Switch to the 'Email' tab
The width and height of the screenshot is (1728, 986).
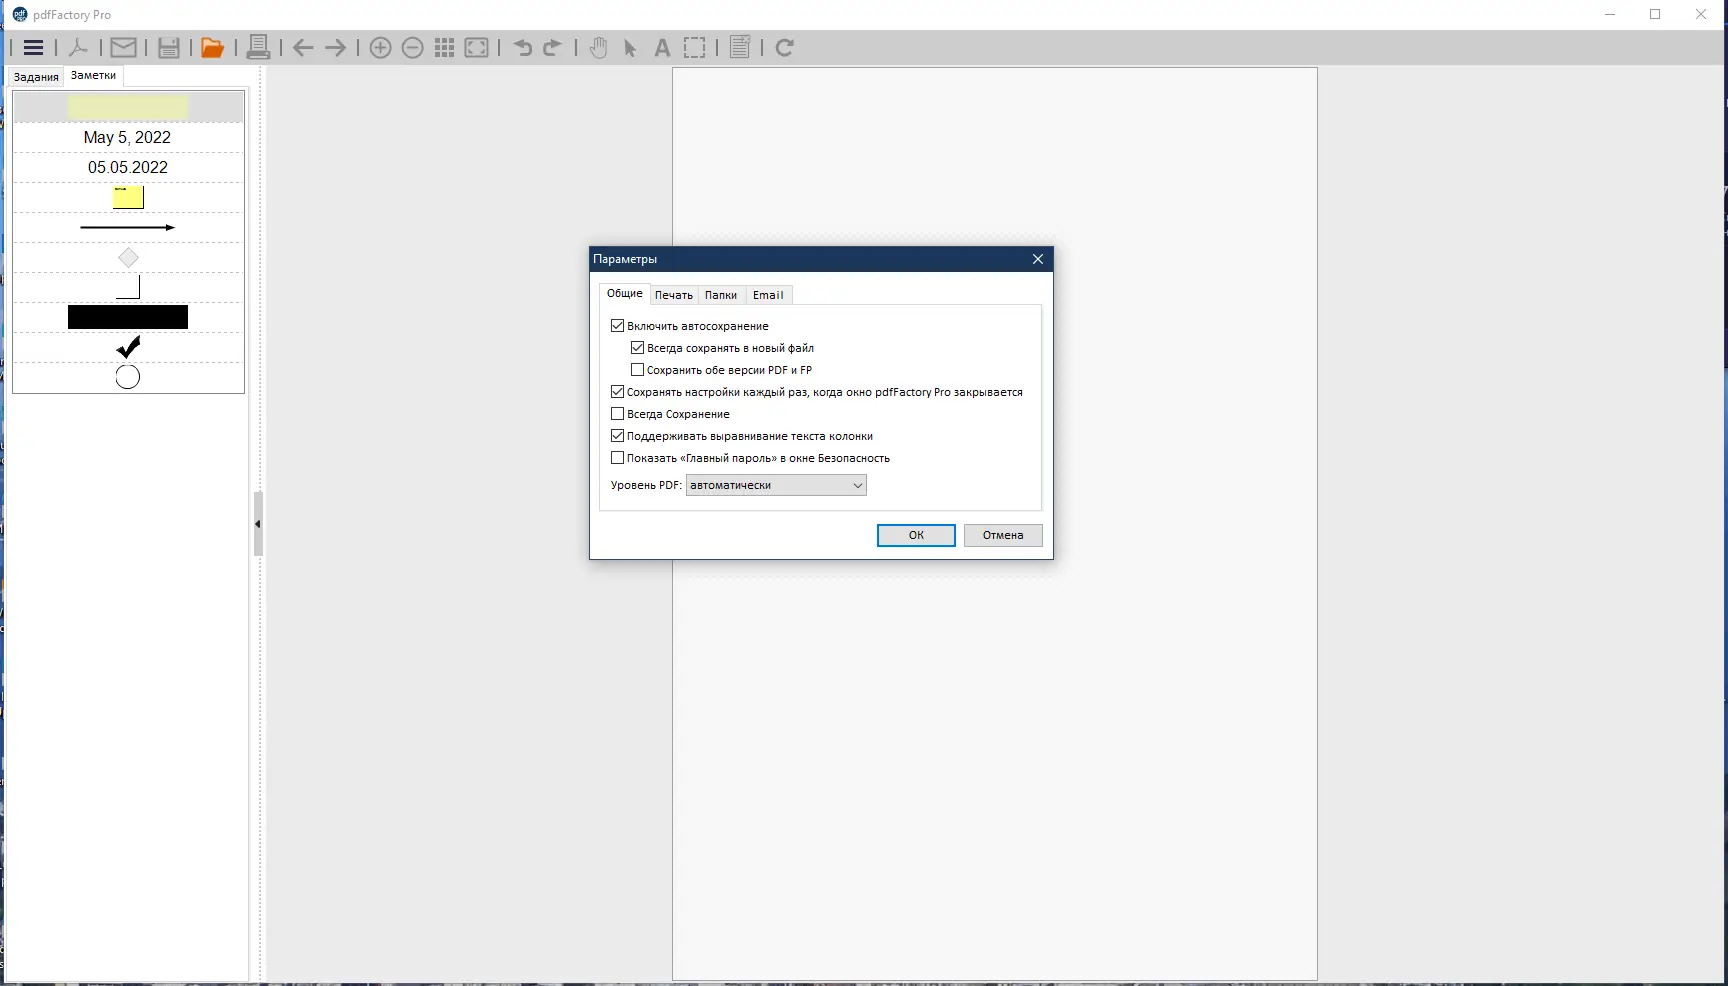[768, 295]
